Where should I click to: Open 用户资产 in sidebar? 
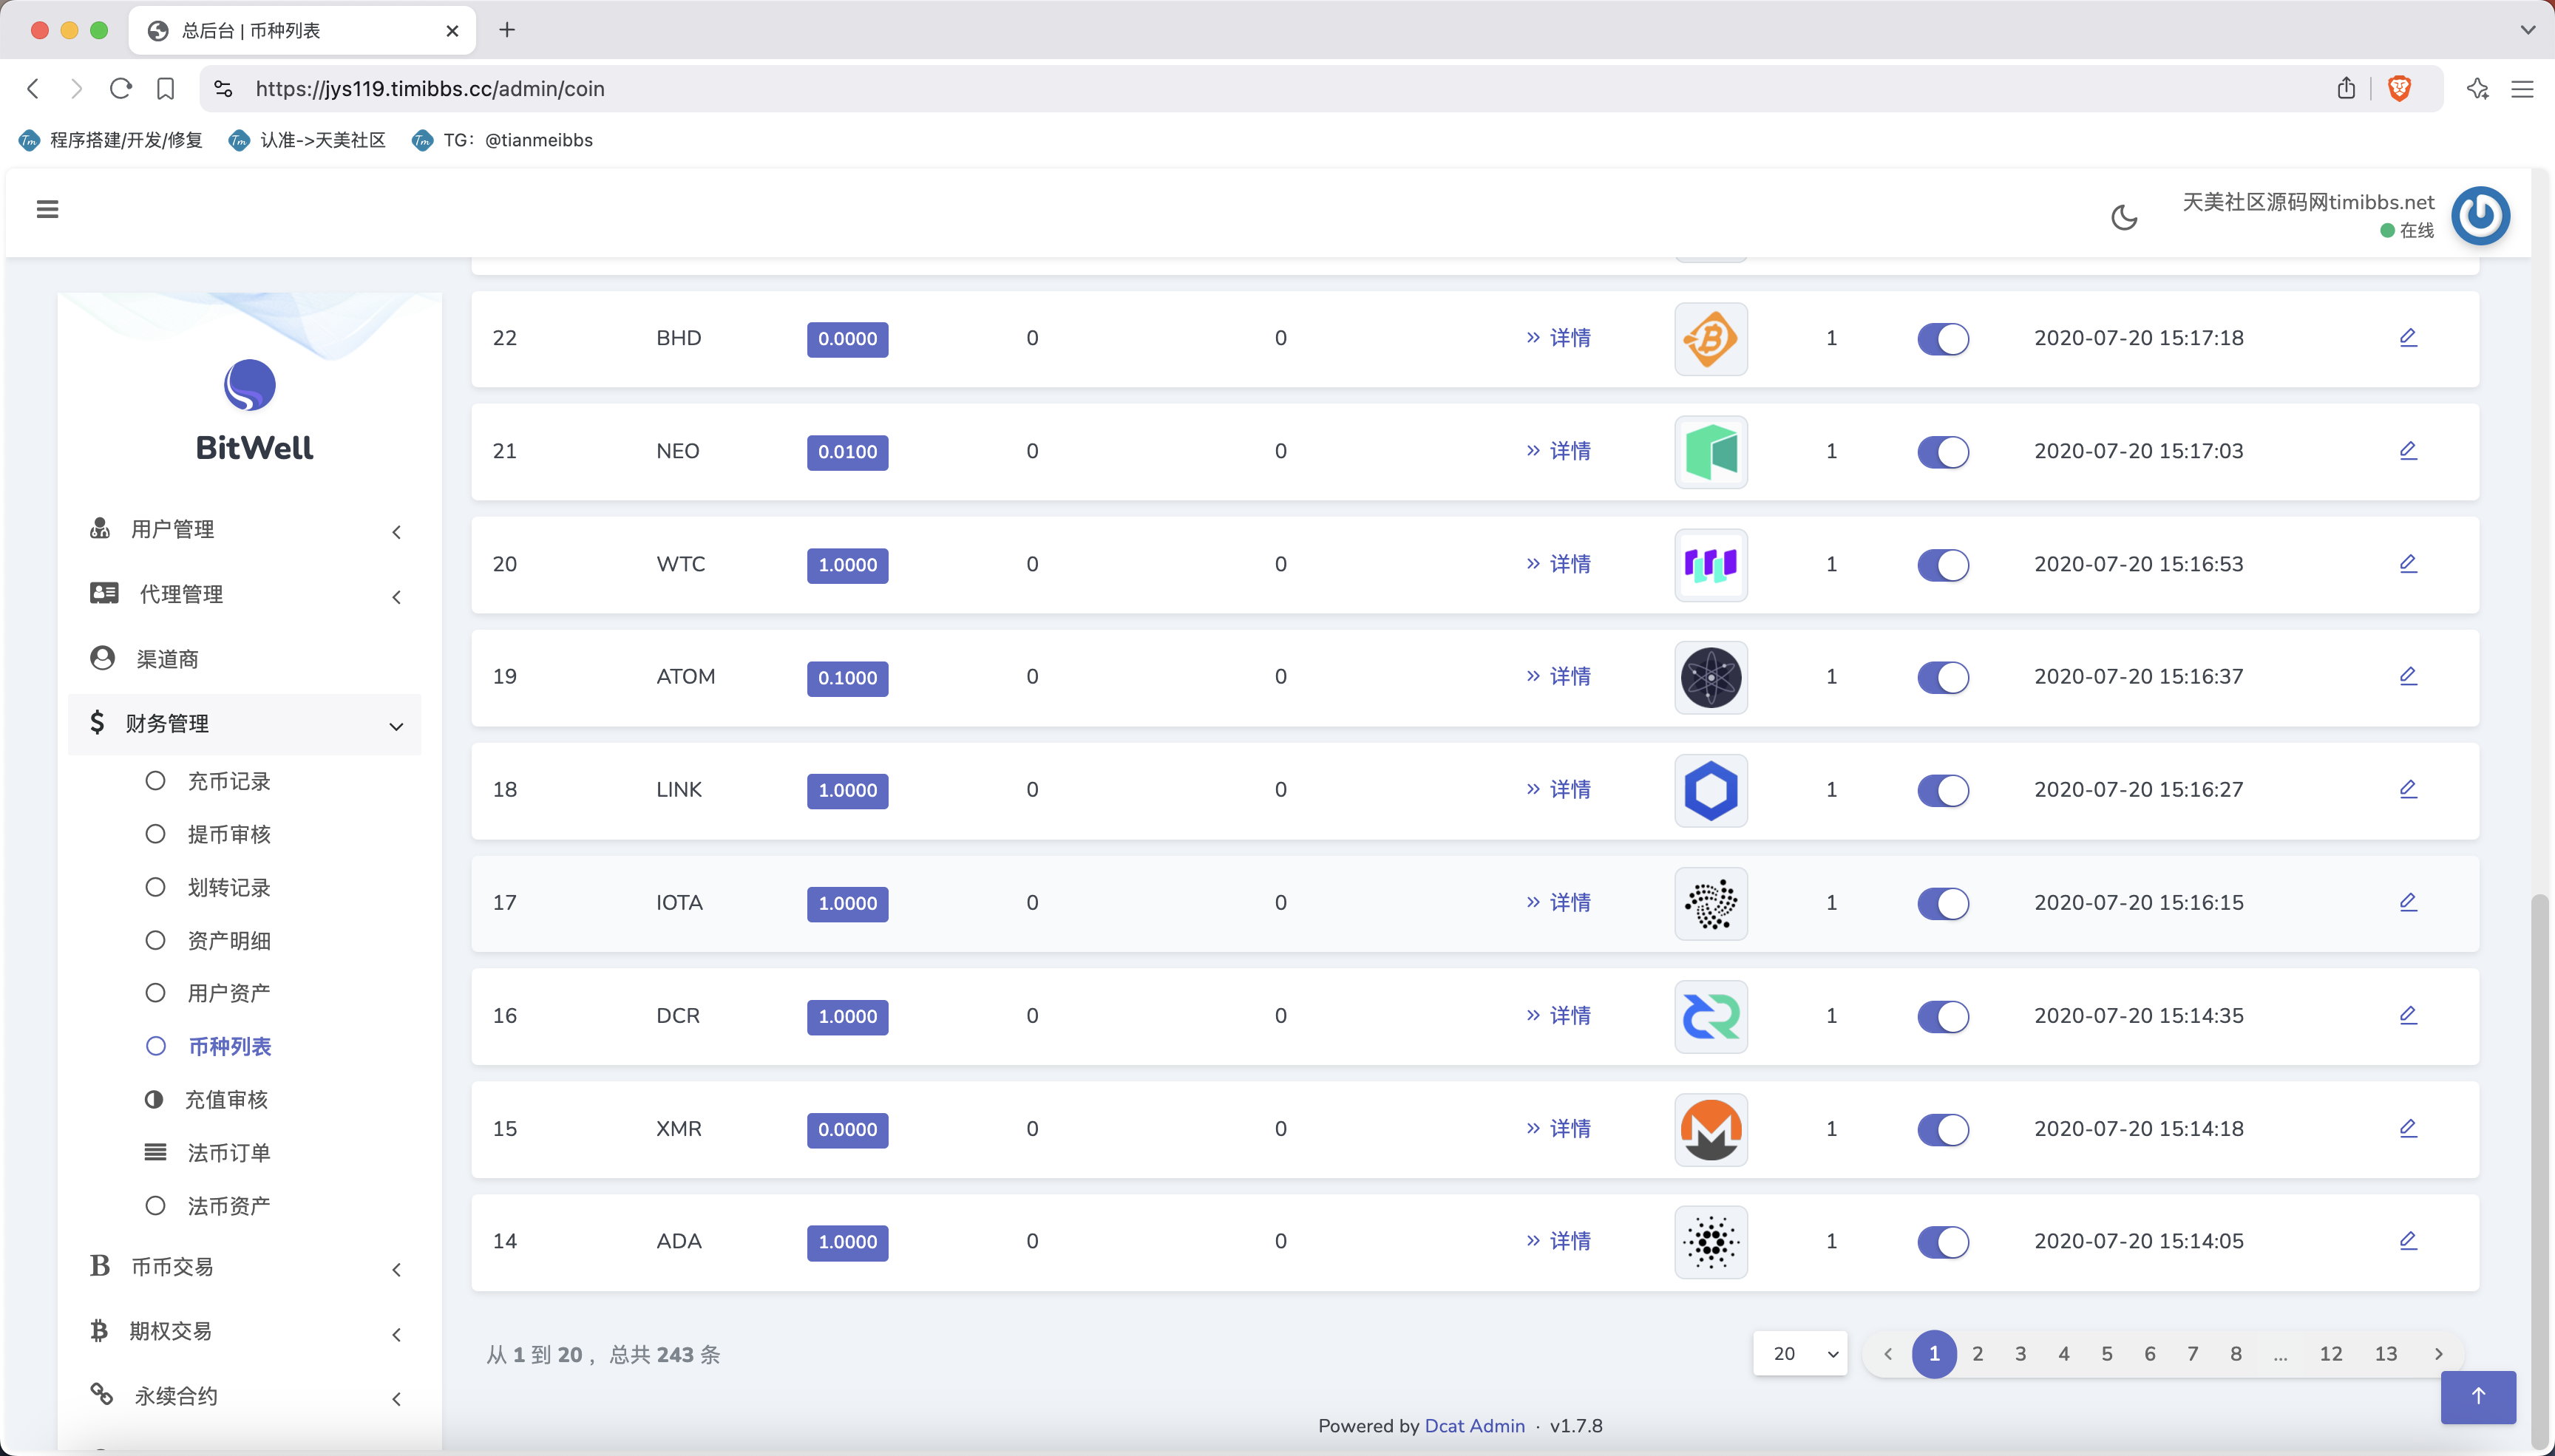click(229, 993)
